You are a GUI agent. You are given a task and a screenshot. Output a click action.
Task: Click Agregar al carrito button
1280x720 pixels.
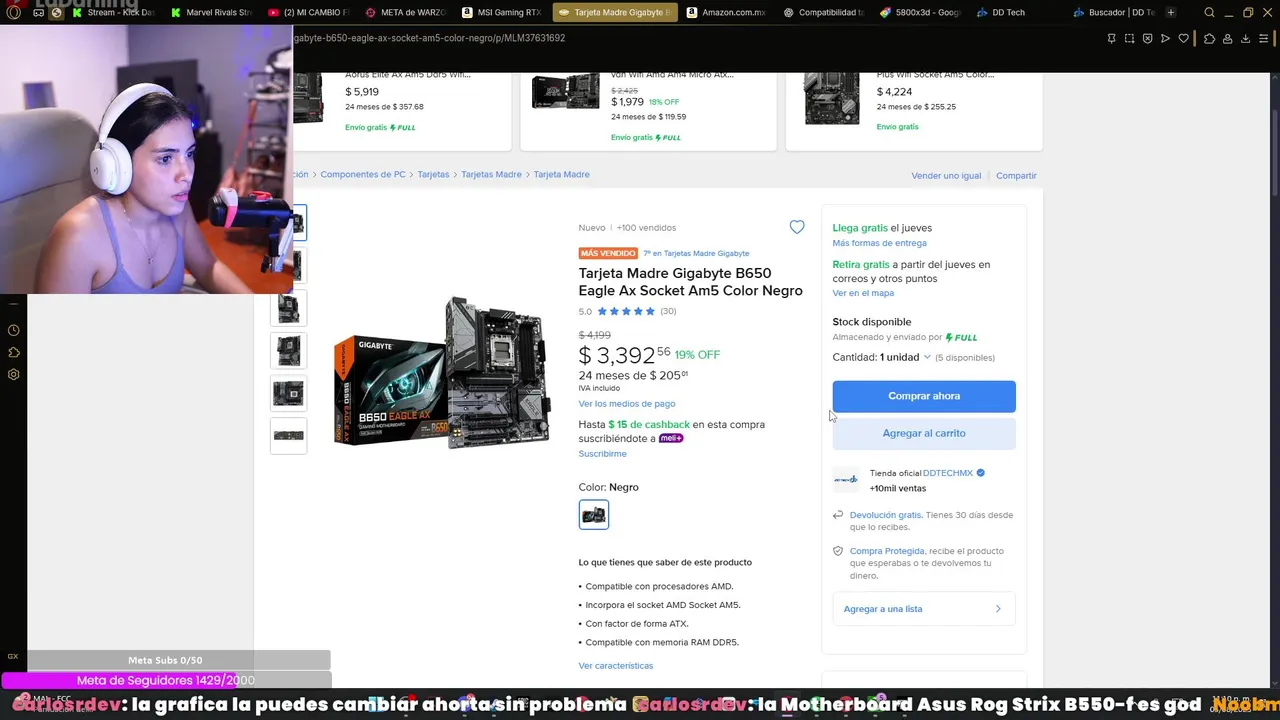tap(924, 433)
